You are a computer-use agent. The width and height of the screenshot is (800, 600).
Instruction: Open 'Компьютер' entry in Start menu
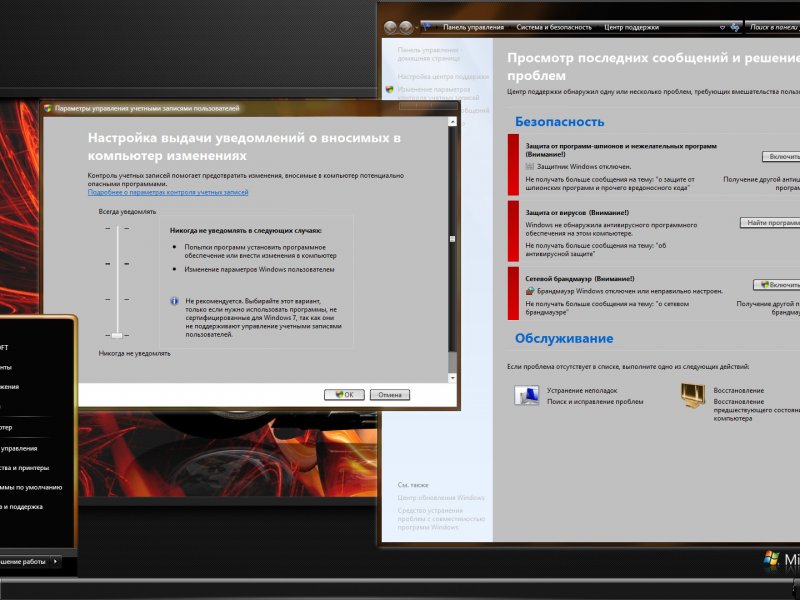coord(6,428)
